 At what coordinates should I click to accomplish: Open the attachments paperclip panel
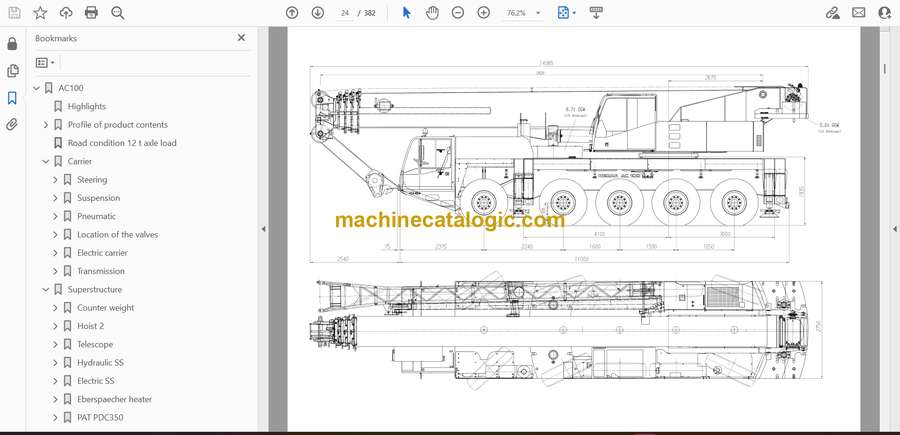pyautogui.click(x=12, y=125)
